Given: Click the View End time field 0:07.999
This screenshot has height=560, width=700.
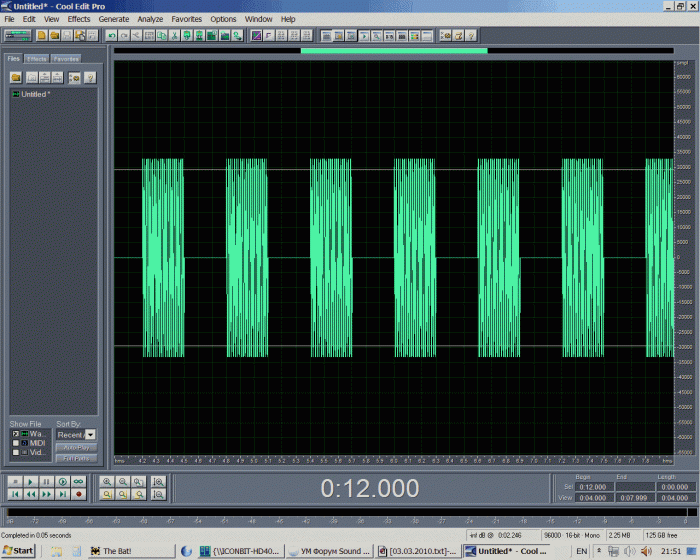Looking at the screenshot, I should 634,497.
